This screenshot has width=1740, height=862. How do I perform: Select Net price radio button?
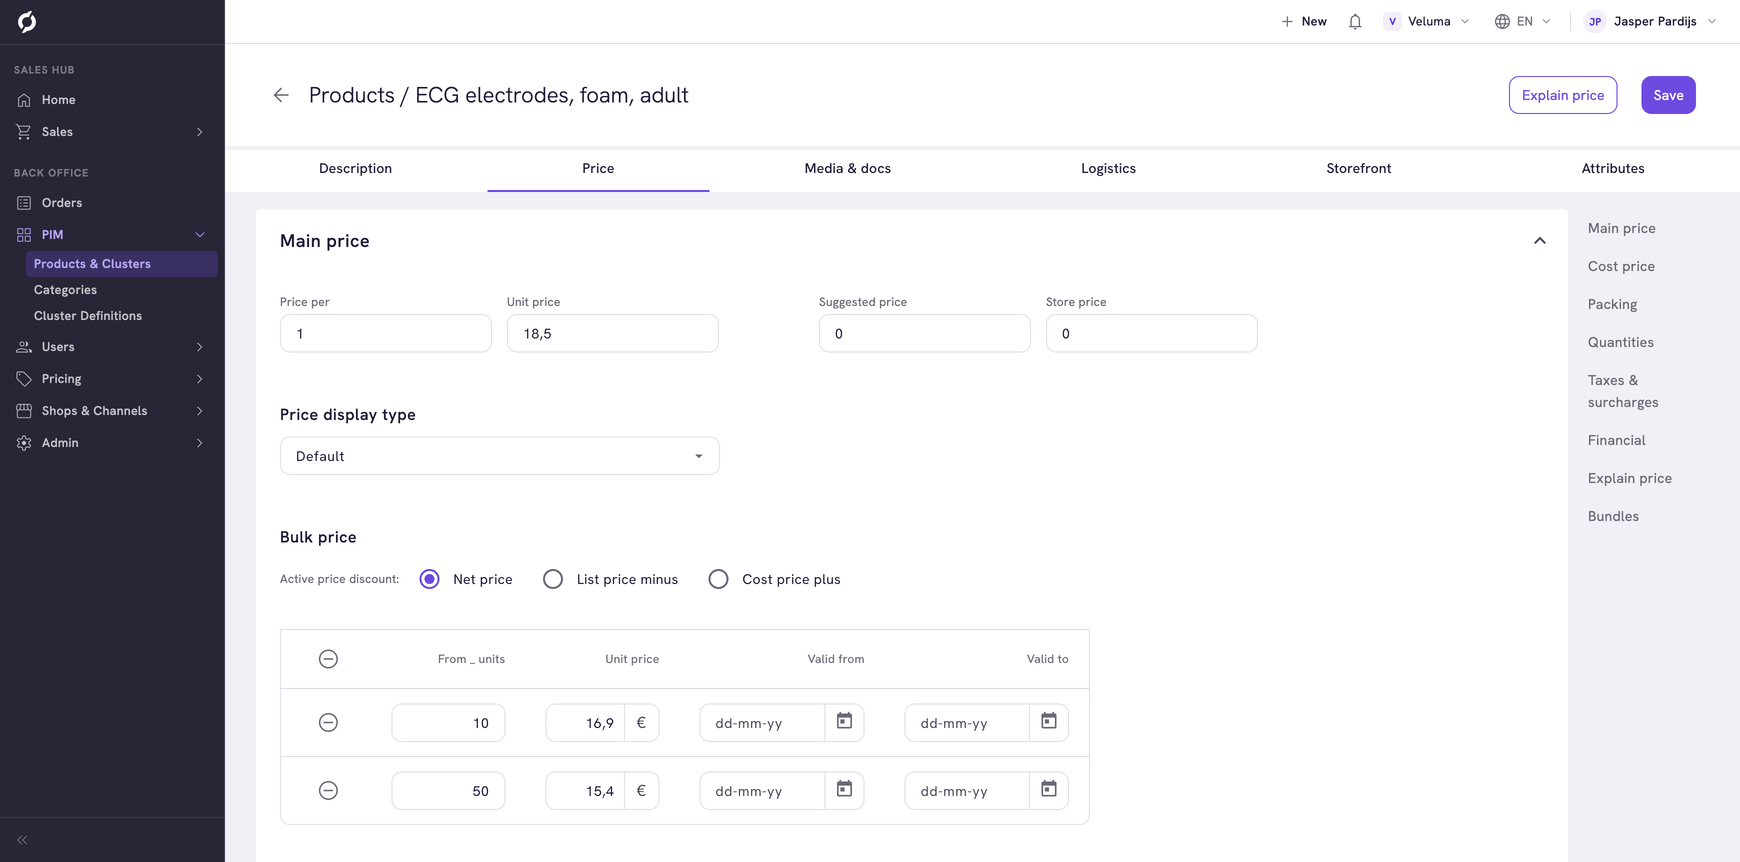coord(429,579)
